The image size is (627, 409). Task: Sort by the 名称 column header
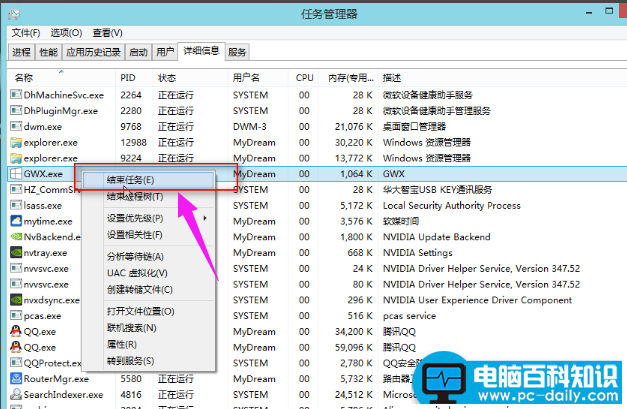pyautogui.click(x=62, y=78)
